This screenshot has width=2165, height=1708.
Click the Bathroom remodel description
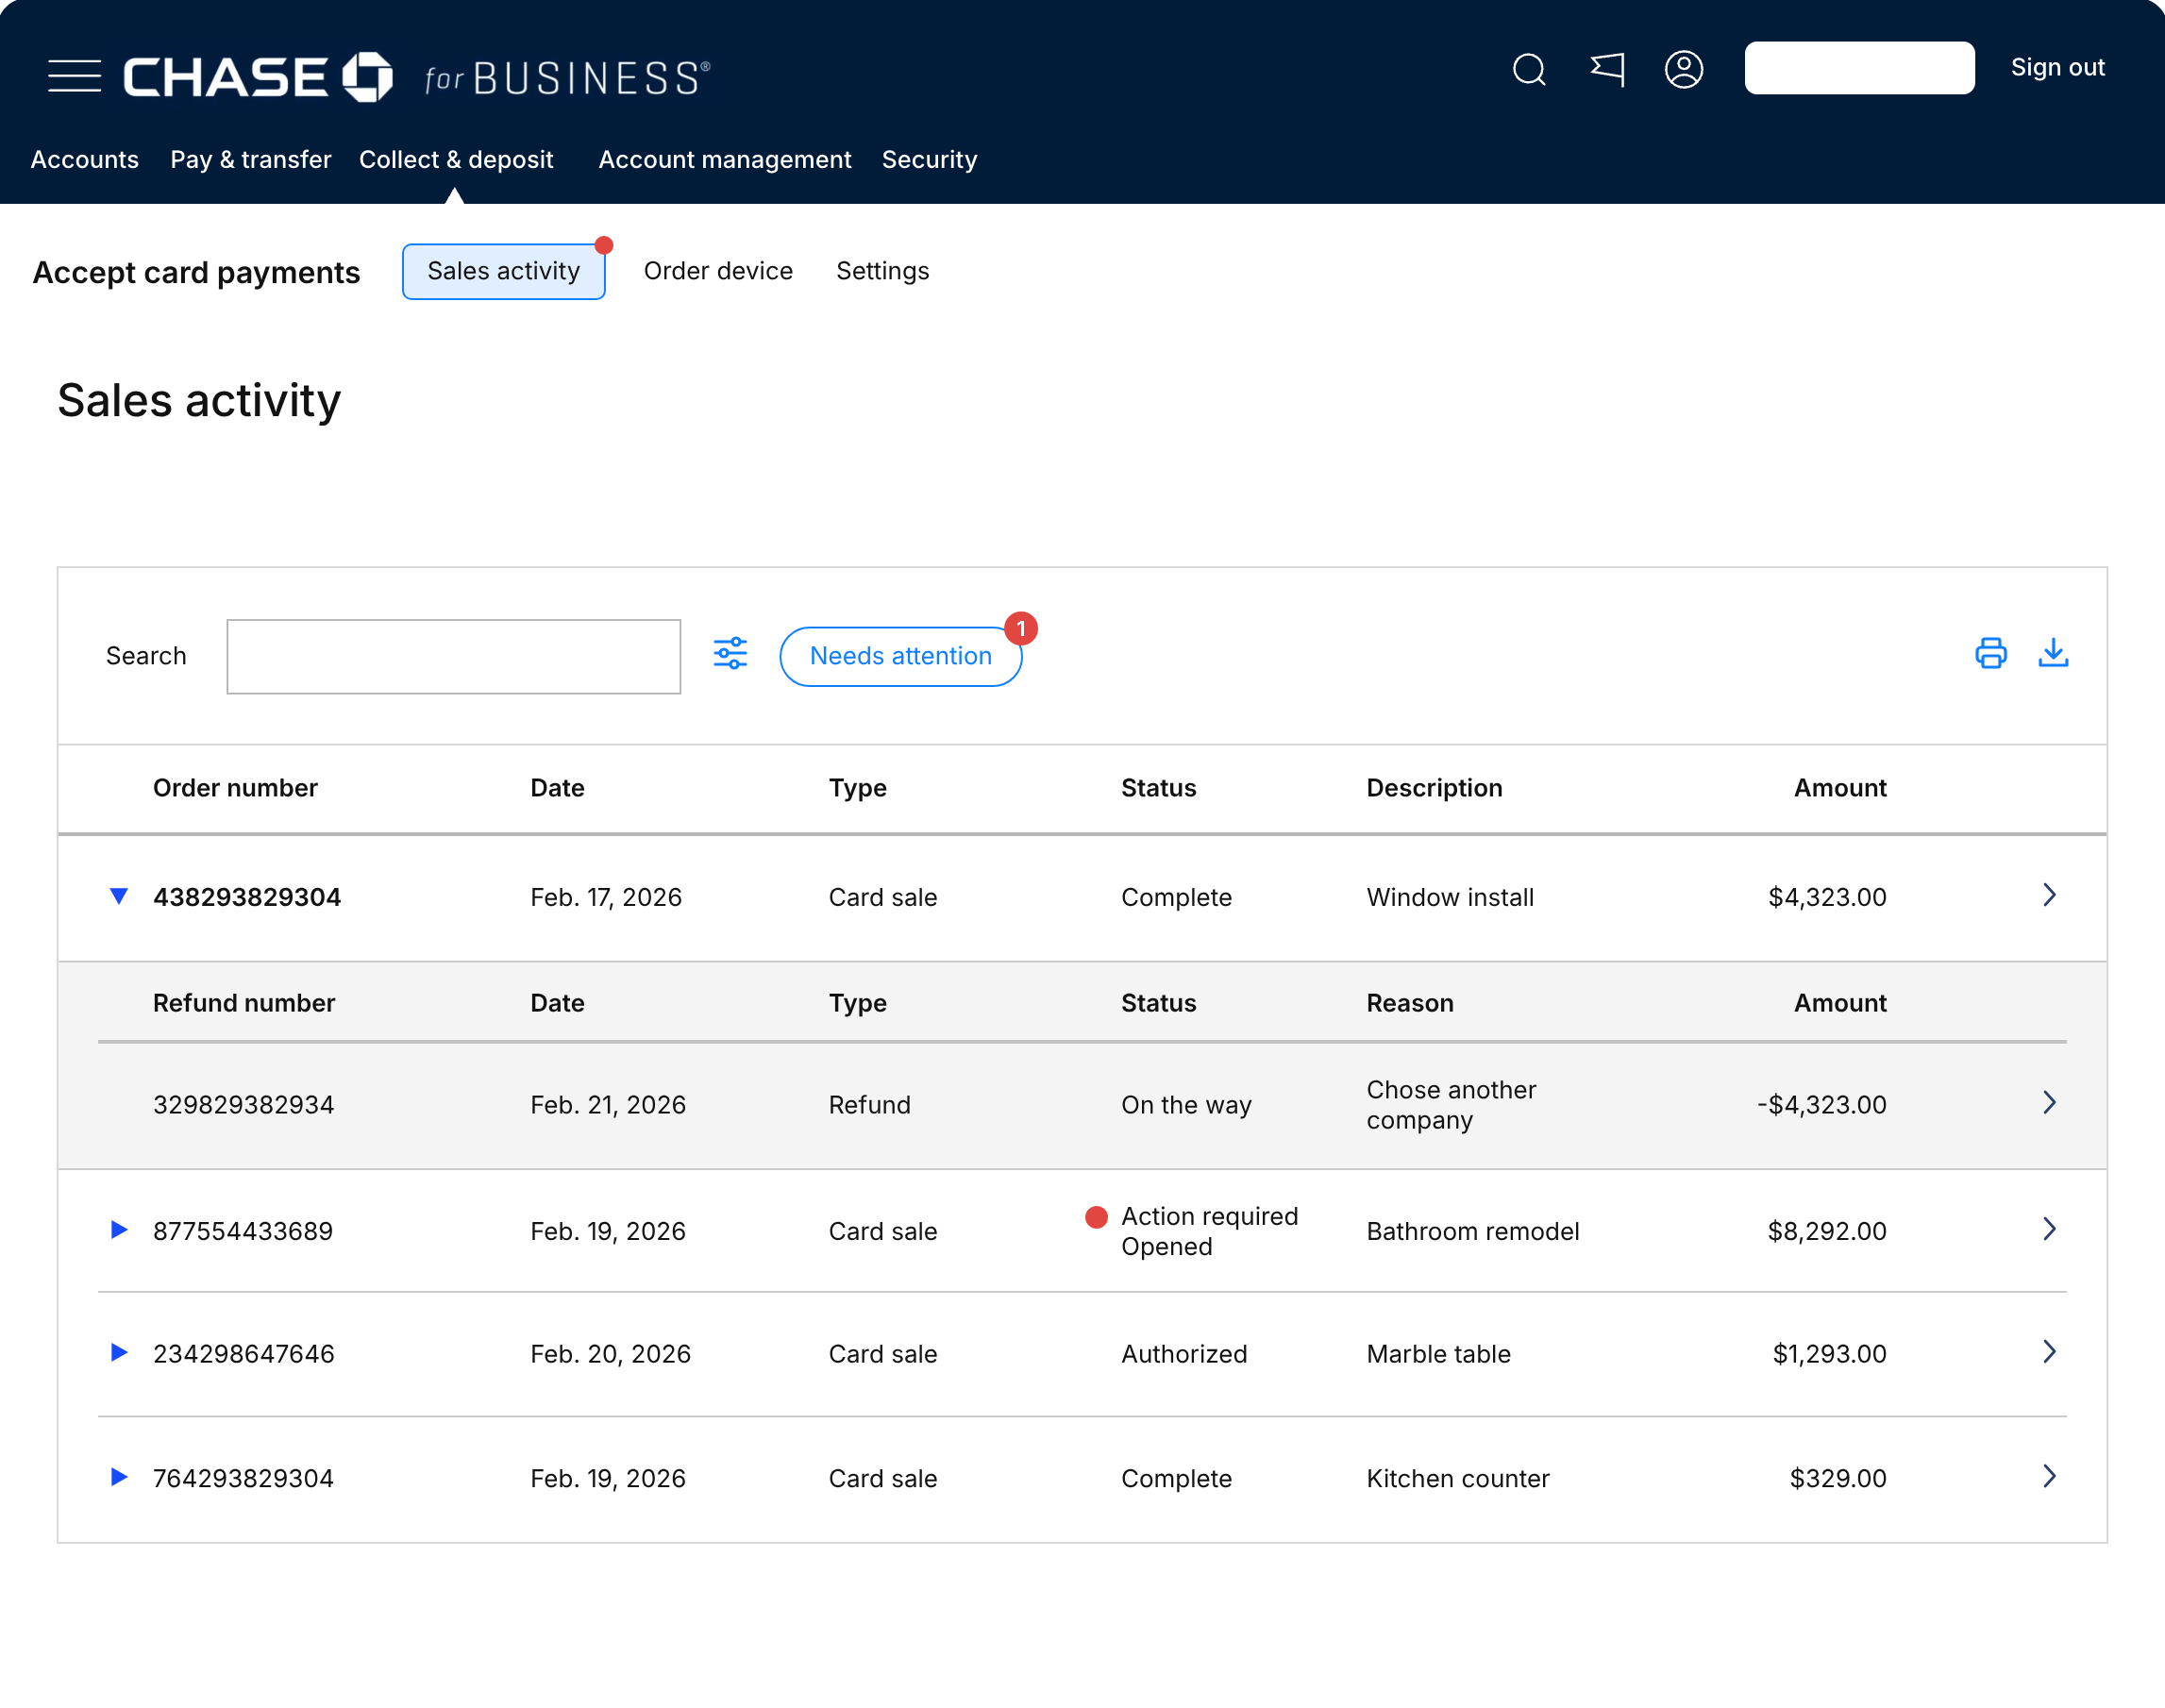pos(1473,1231)
